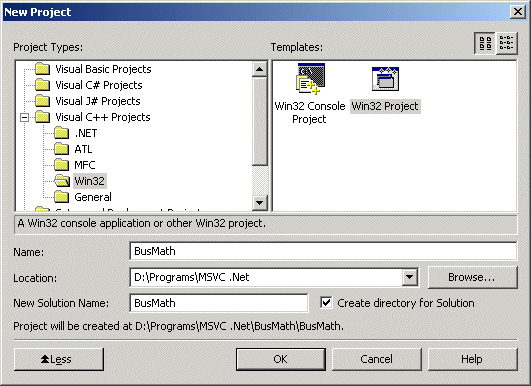
Task: Uncheck Create directory for Solution checkbox
Action: (x=326, y=302)
